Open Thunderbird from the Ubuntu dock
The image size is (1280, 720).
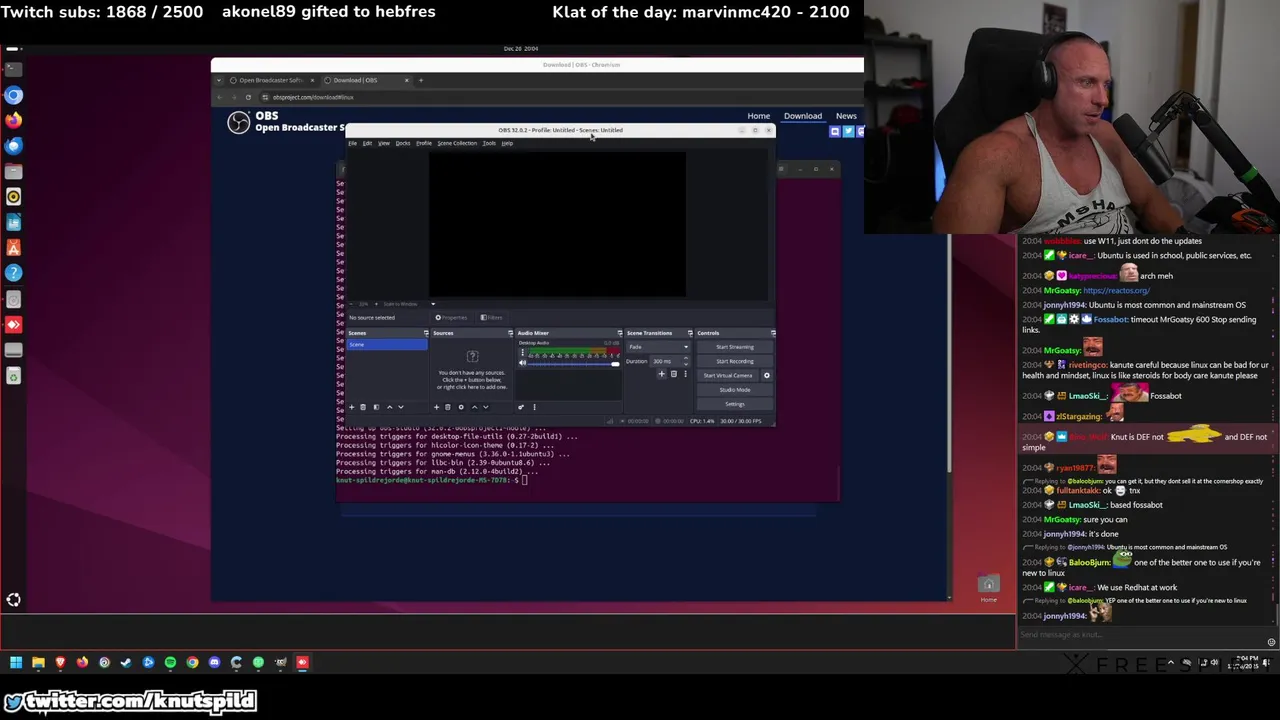click(x=14, y=146)
